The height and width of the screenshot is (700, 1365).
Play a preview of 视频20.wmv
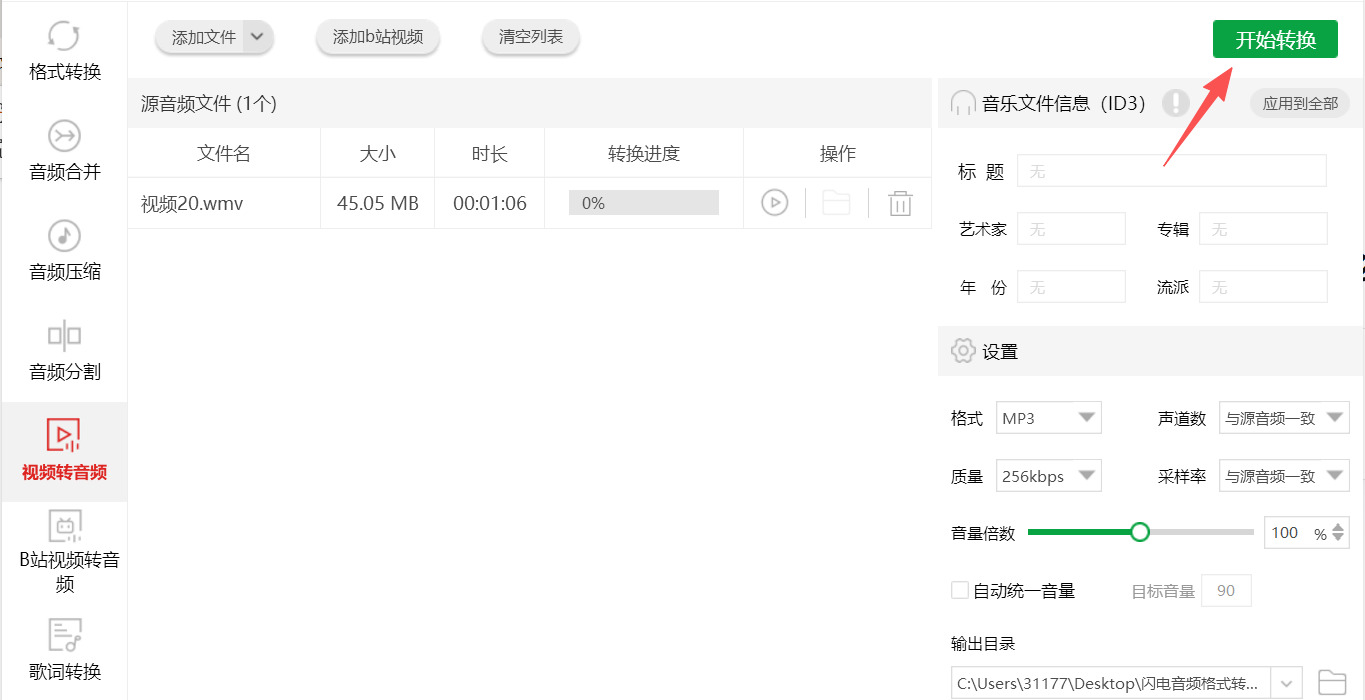tap(774, 202)
